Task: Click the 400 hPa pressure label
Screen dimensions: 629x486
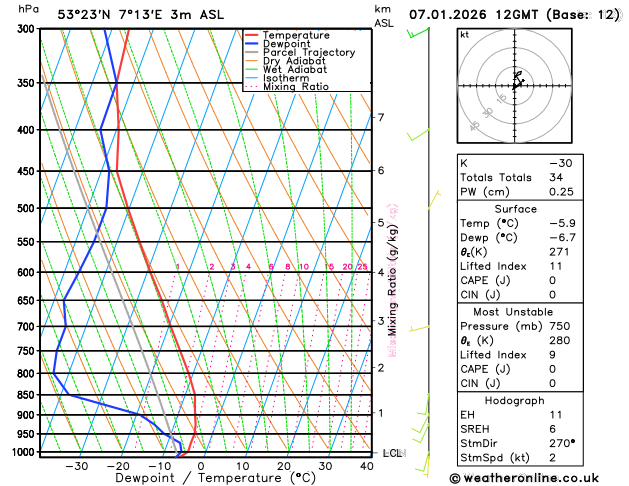Action: (28, 130)
